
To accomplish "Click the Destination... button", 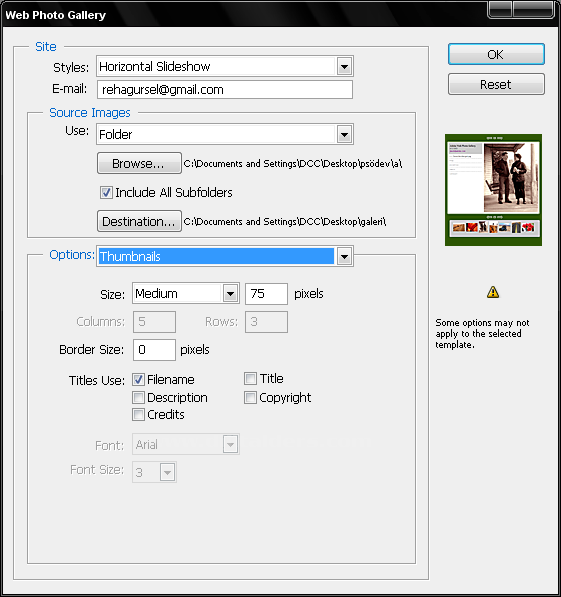I will [x=139, y=221].
